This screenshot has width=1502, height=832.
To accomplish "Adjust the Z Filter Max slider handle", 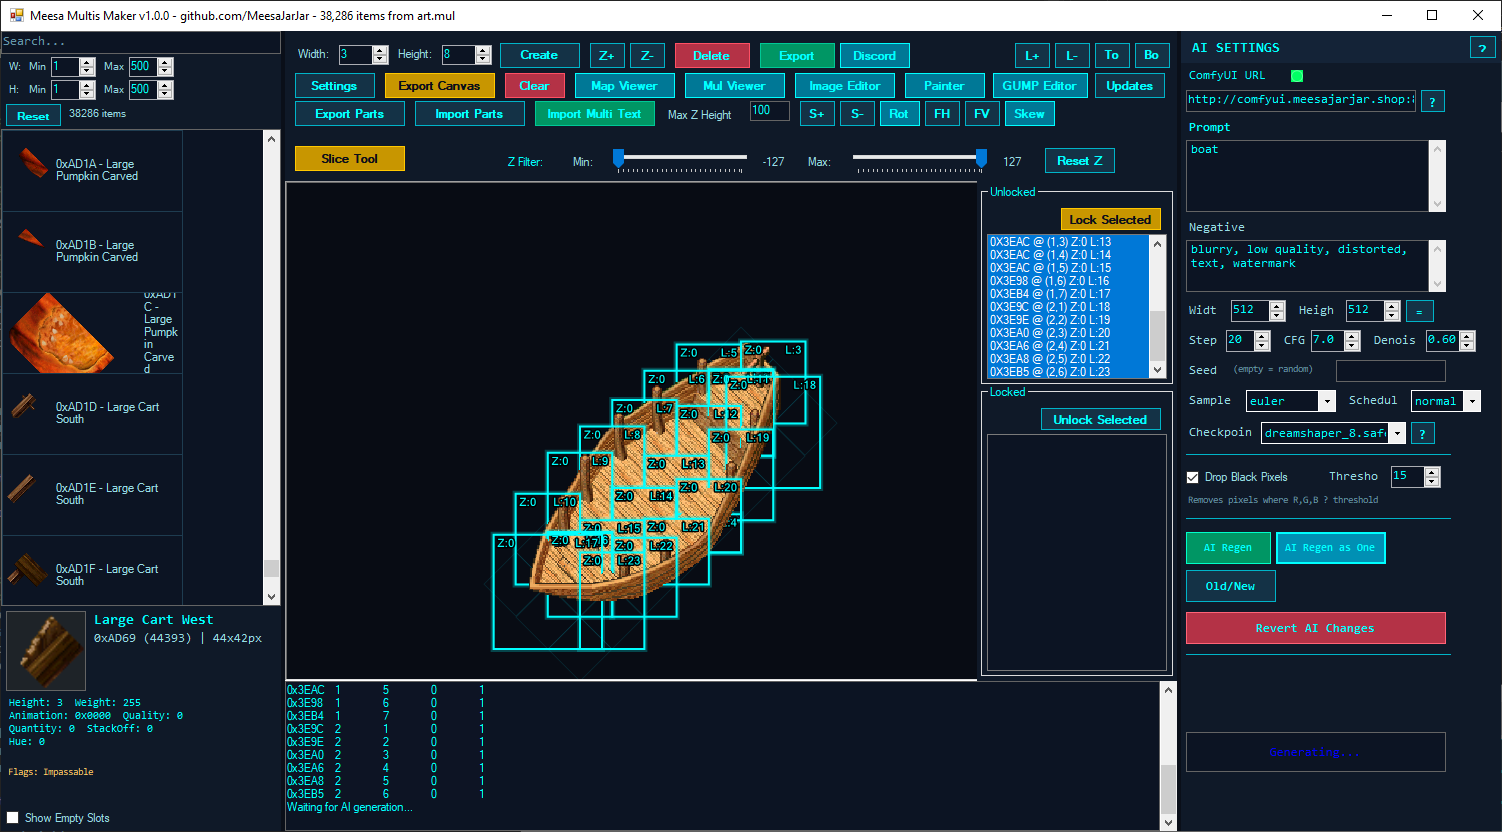I will pos(981,158).
